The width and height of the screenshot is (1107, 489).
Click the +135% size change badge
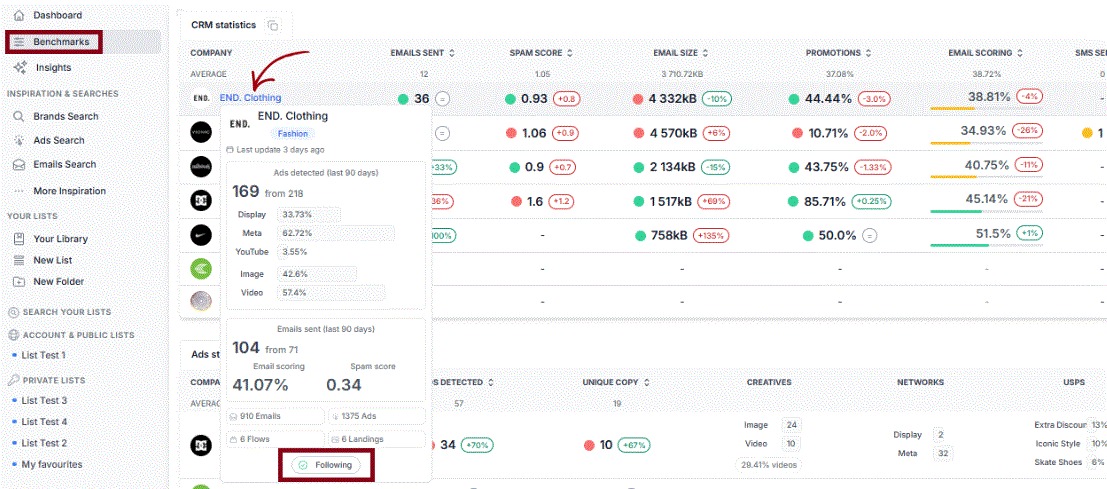pos(712,236)
